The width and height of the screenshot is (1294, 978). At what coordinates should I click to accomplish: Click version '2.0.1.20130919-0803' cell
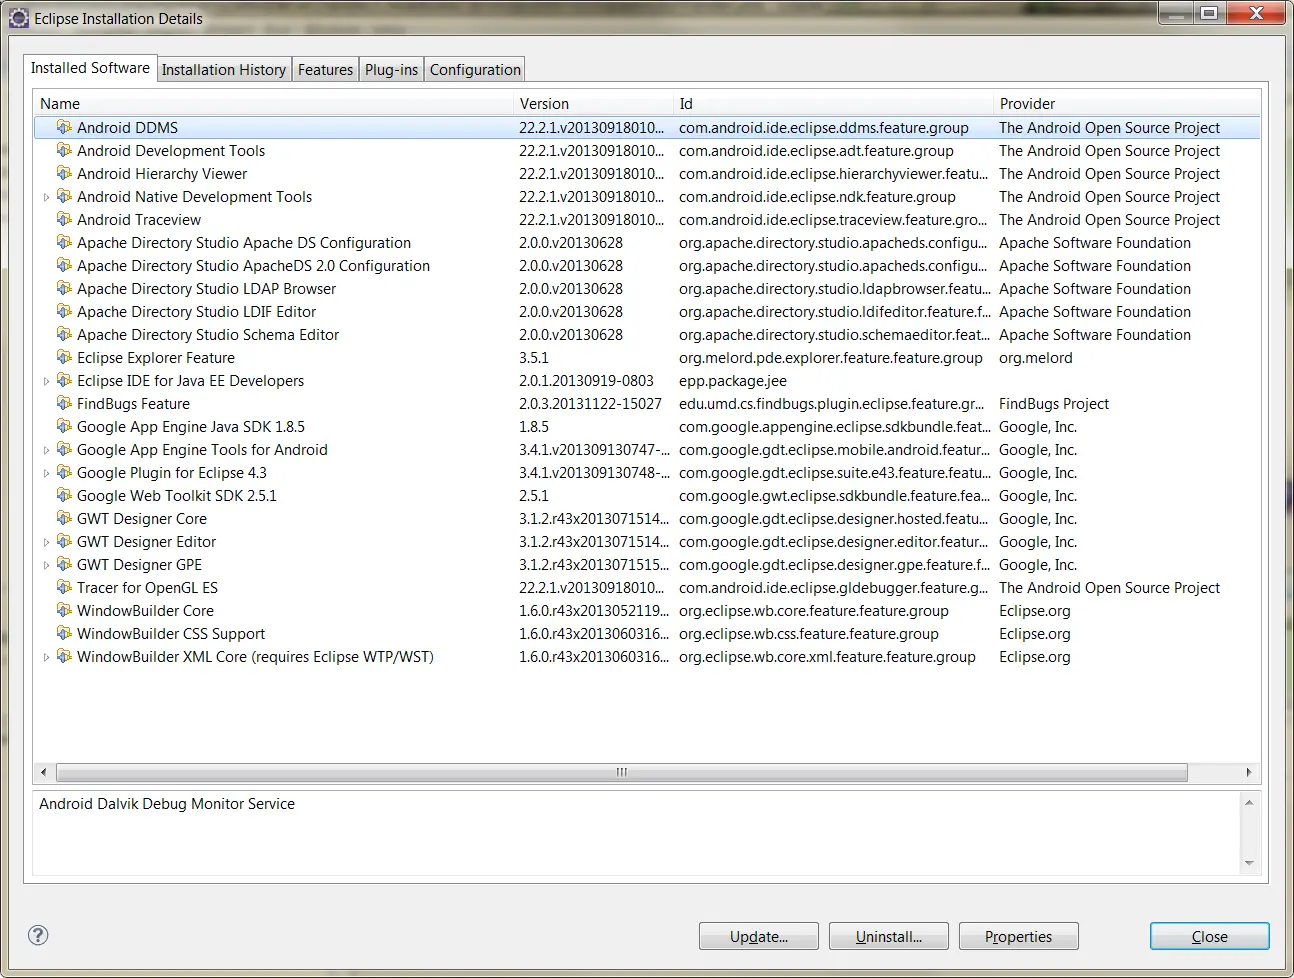[586, 380]
